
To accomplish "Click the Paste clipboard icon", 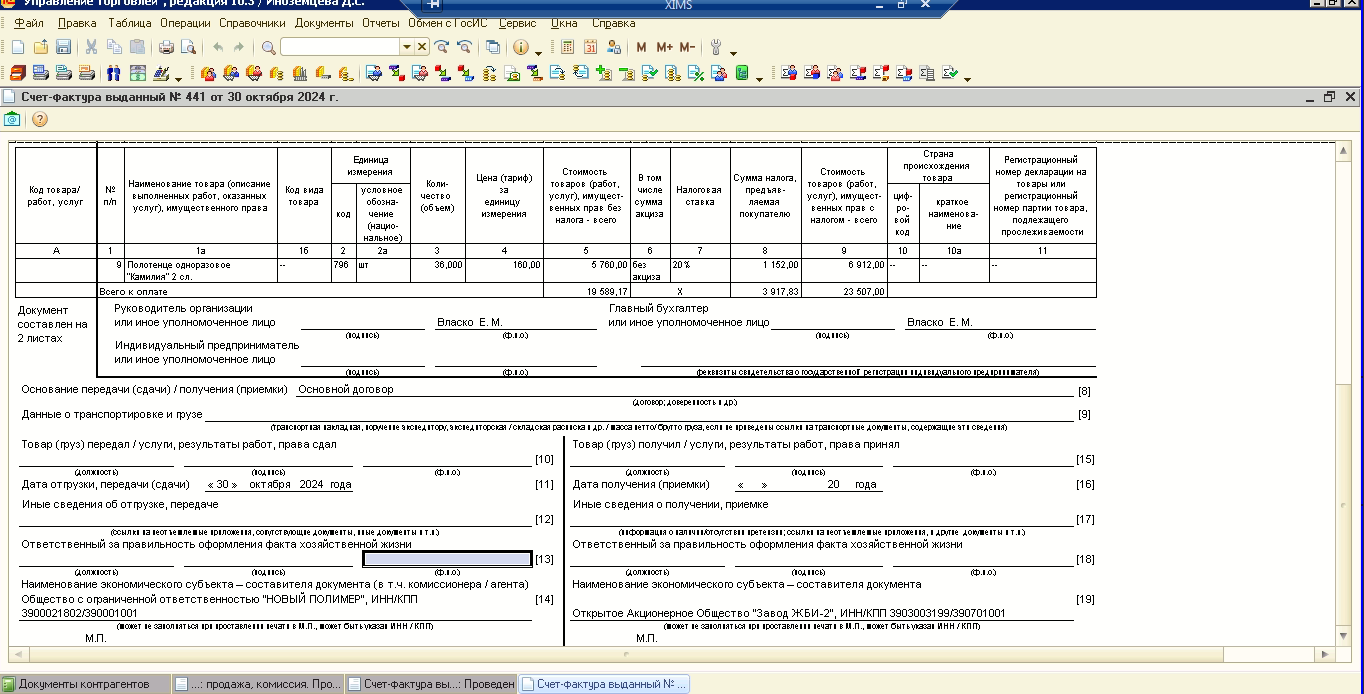I will tap(137, 47).
